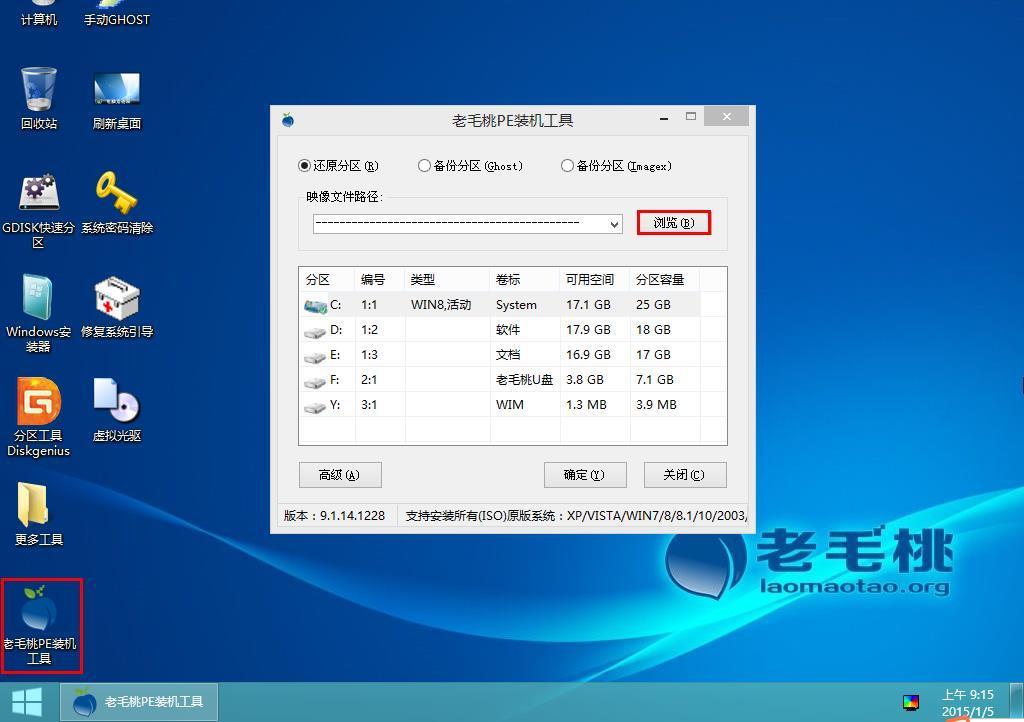Open the 高级 options
1024x722 pixels.
coord(340,474)
